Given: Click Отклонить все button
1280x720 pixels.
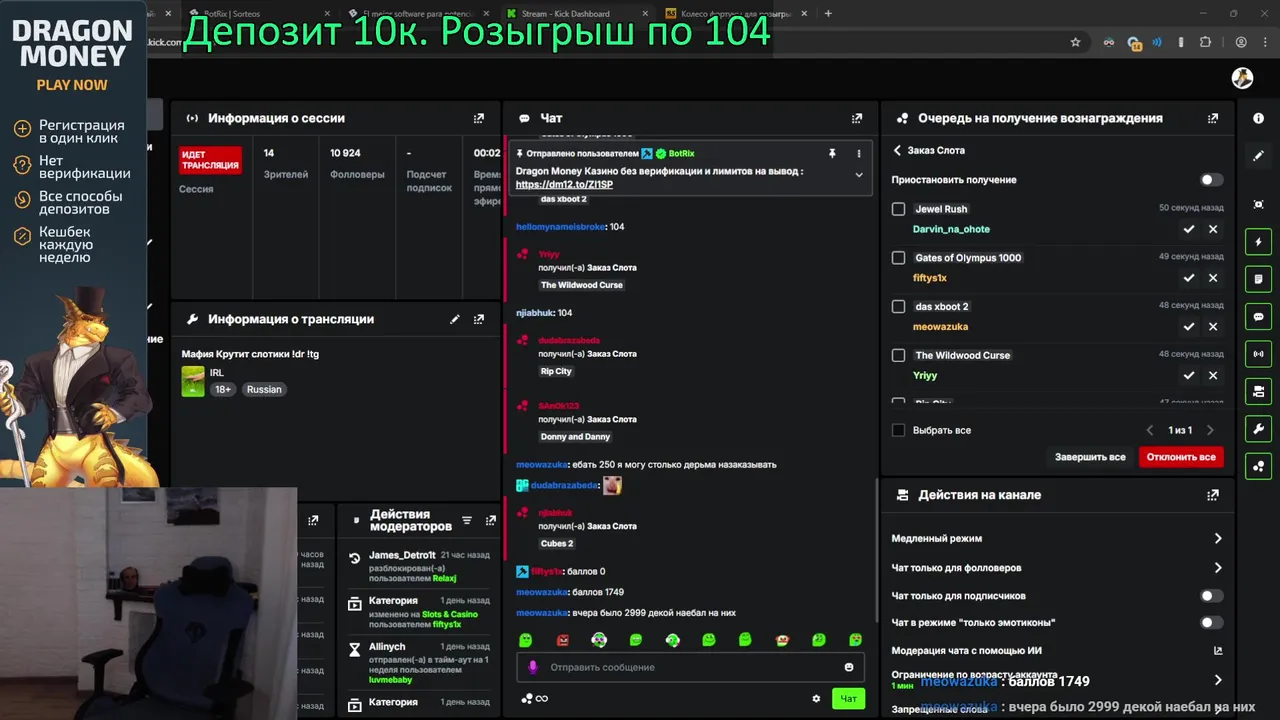Looking at the screenshot, I should 1181,457.
